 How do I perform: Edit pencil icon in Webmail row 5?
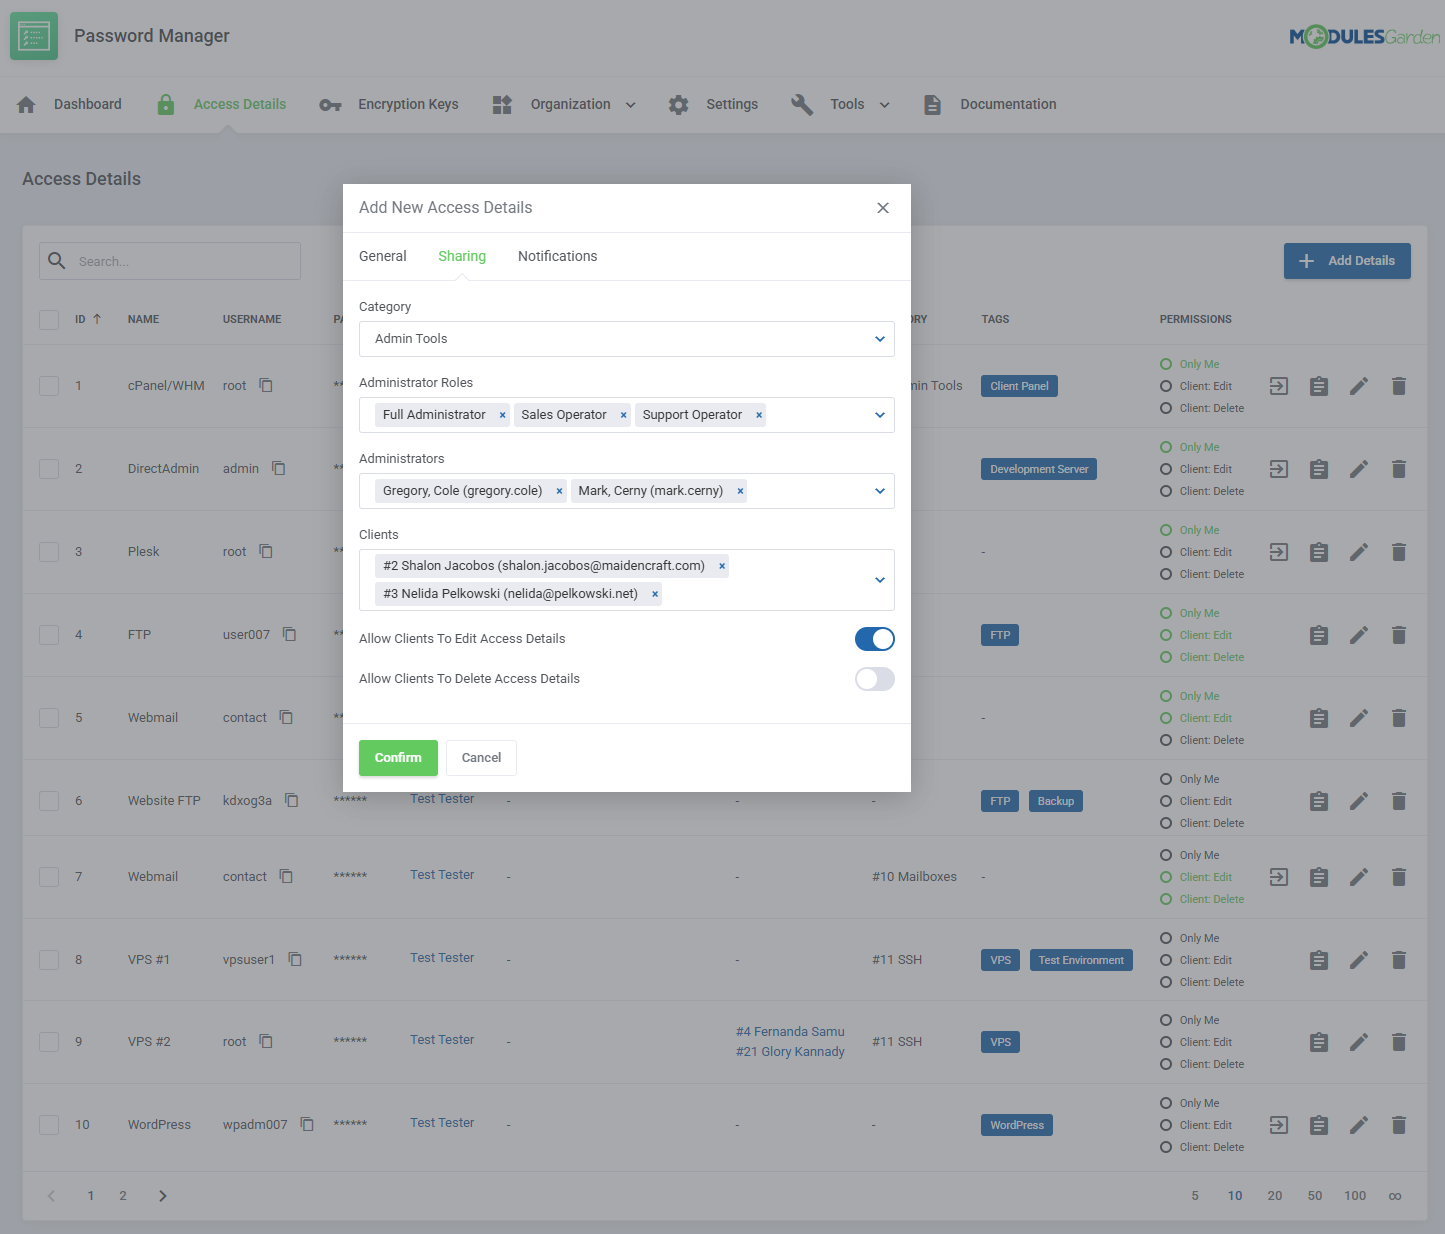[x=1359, y=718]
